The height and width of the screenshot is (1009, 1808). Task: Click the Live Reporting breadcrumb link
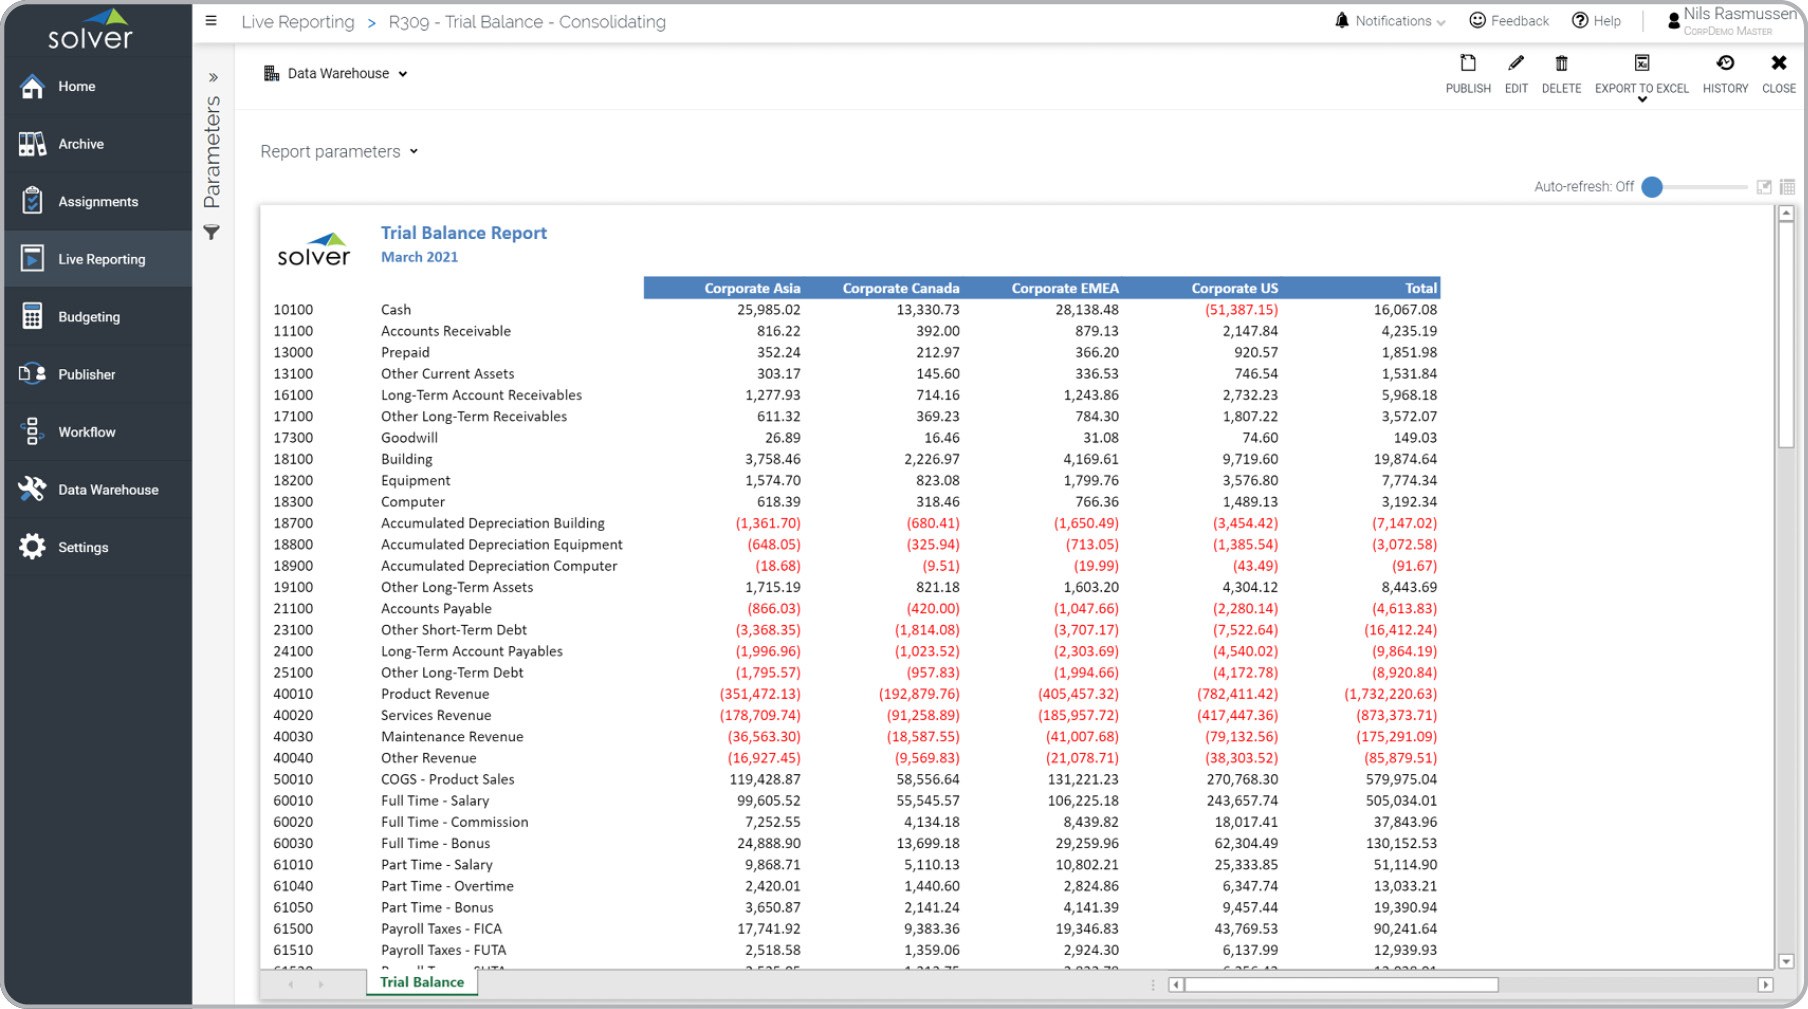(x=298, y=22)
